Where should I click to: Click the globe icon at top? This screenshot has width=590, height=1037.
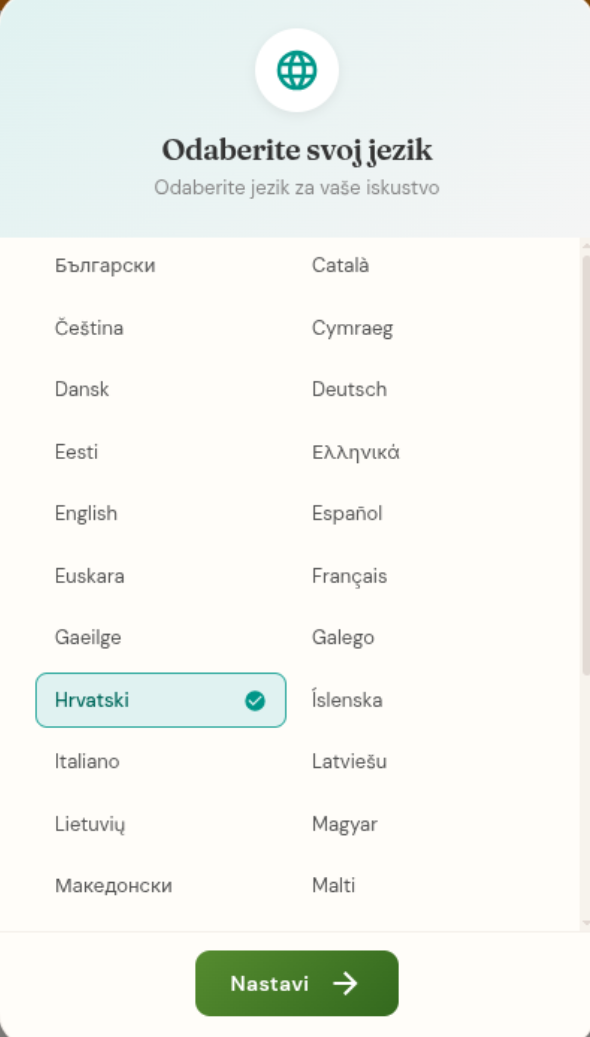297,70
